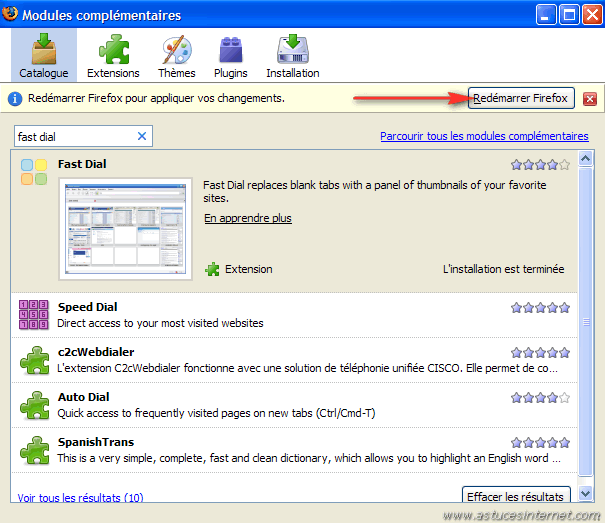Switch to the Plugins tab
The width and height of the screenshot is (605, 523).
pos(231,55)
